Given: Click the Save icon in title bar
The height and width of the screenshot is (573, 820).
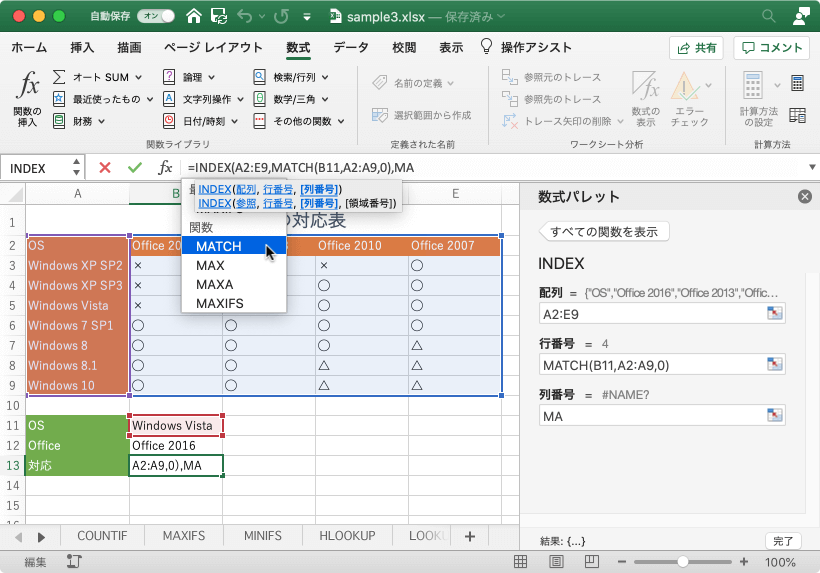Looking at the screenshot, I should [x=219, y=16].
